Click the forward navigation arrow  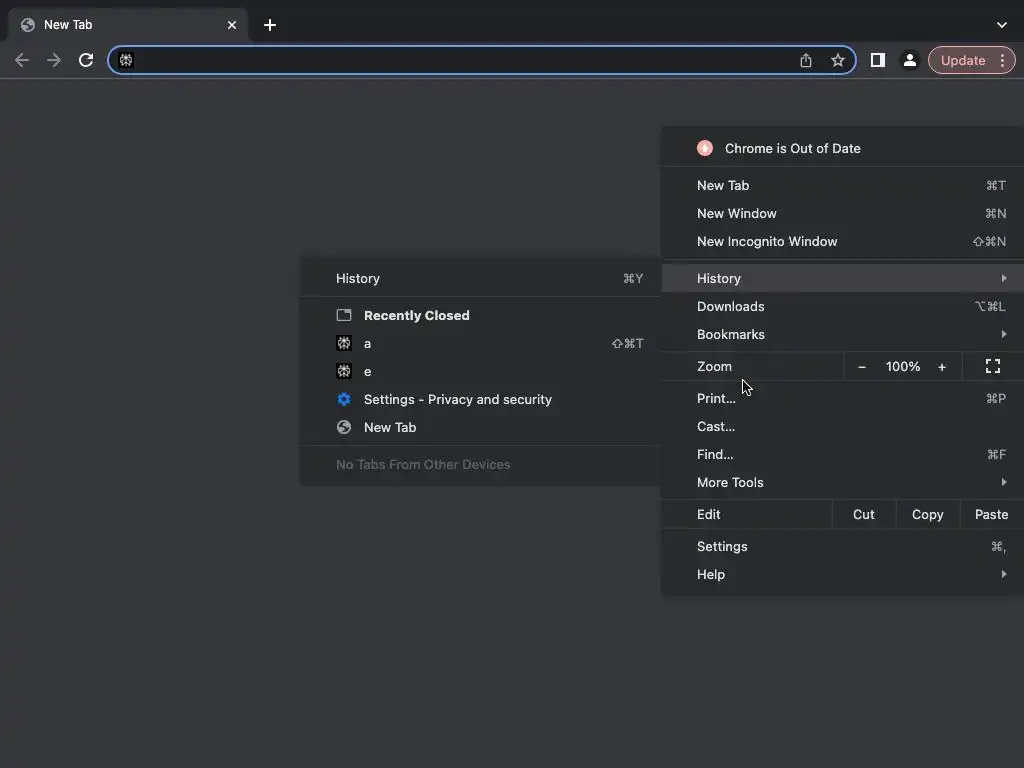[x=54, y=60]
